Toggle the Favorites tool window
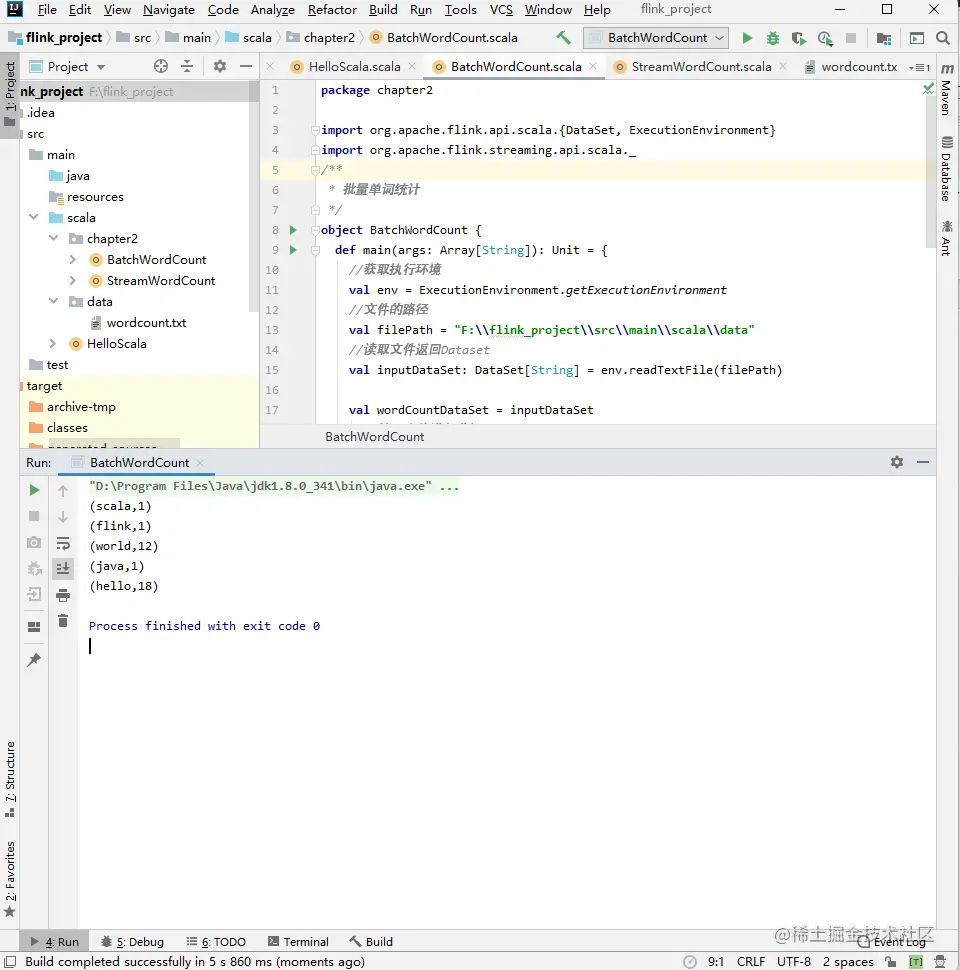Screen dimensions: 960x970 click(10, 878)
